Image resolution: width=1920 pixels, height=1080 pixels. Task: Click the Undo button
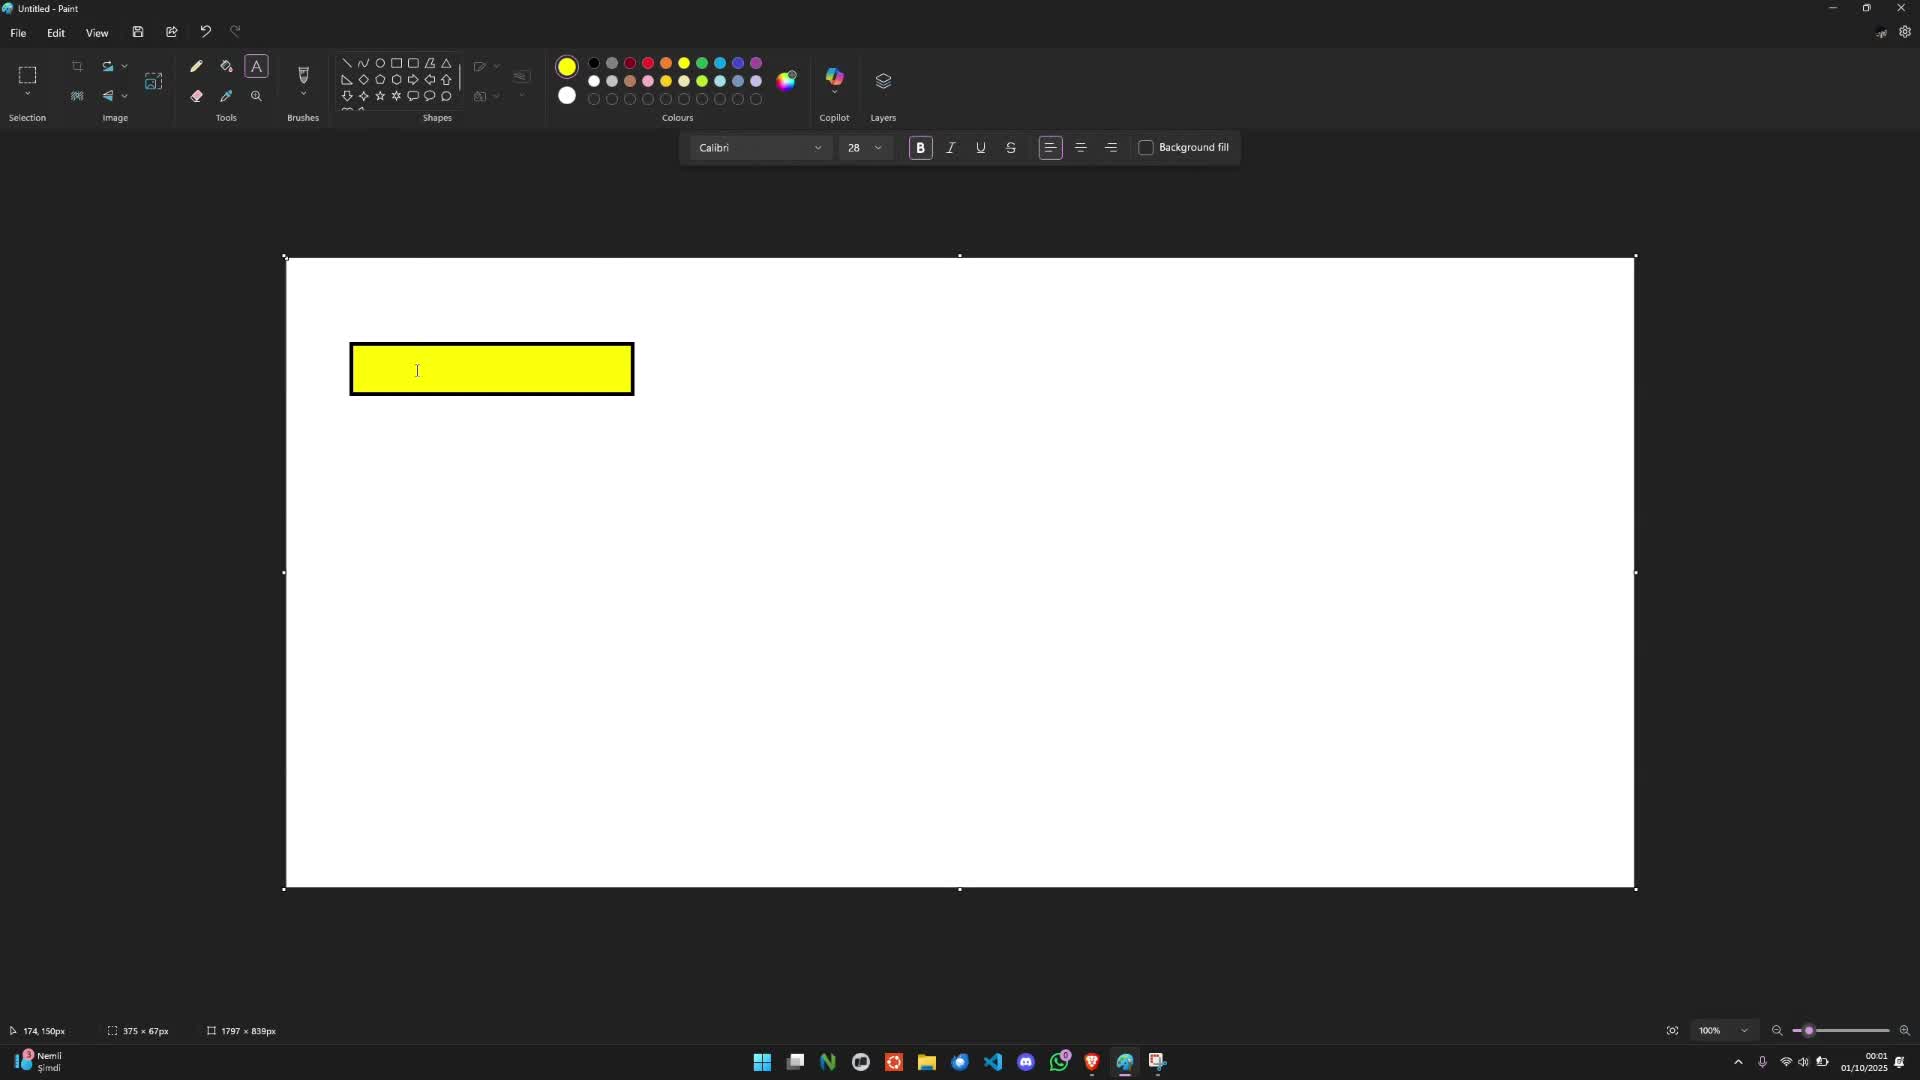coord(205,32)
